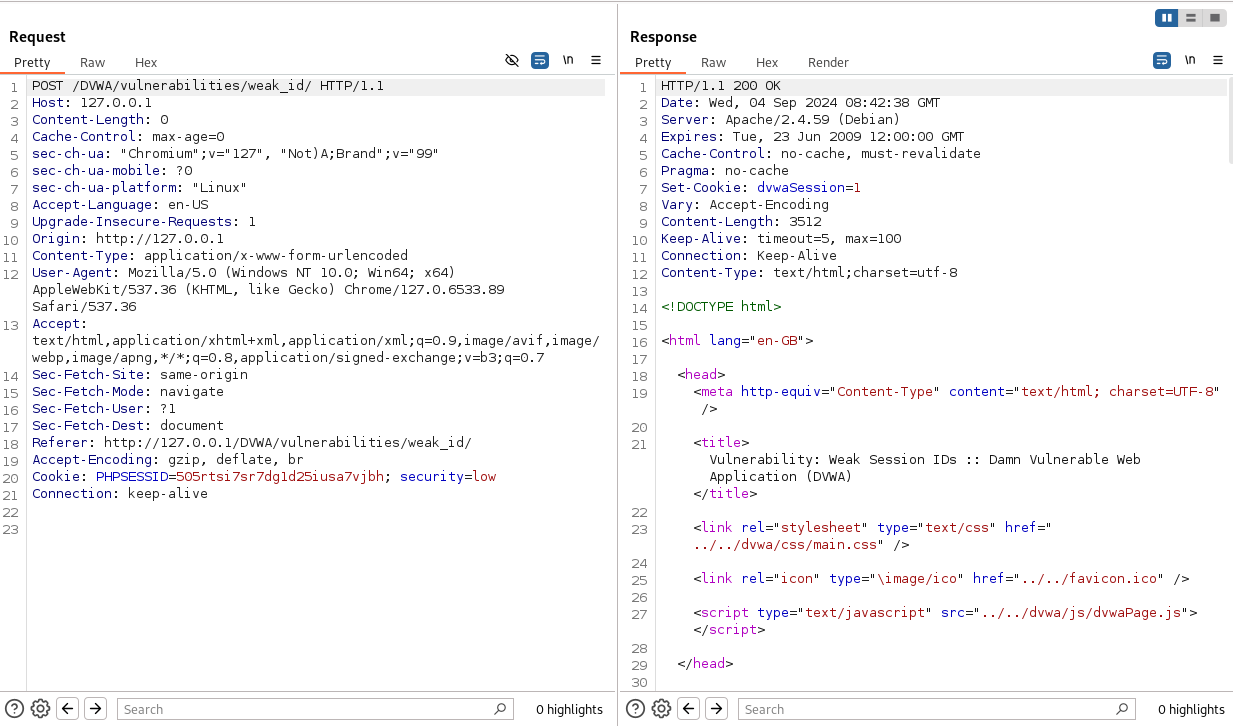This screenshot has height=726, width=1233.
Task: Click the Response vertical scrollbar
Action: coord(1229,120)
